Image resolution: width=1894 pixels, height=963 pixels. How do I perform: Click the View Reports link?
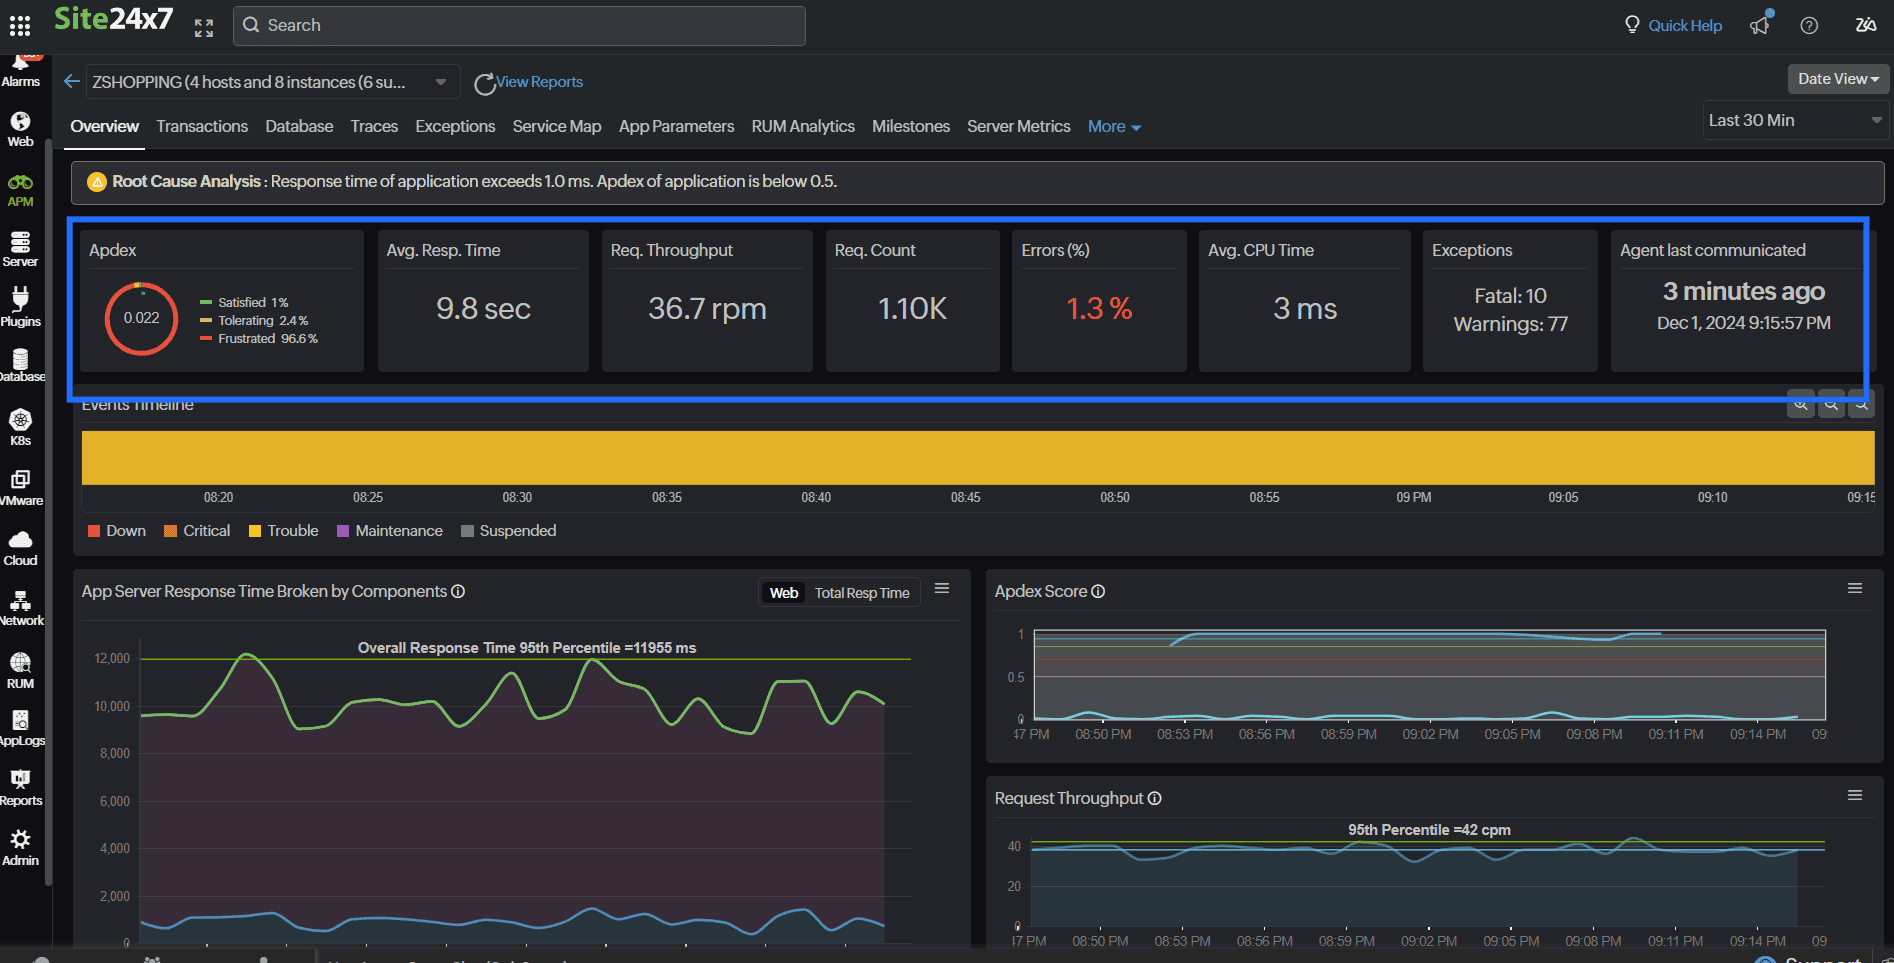(x=539, y=82)
